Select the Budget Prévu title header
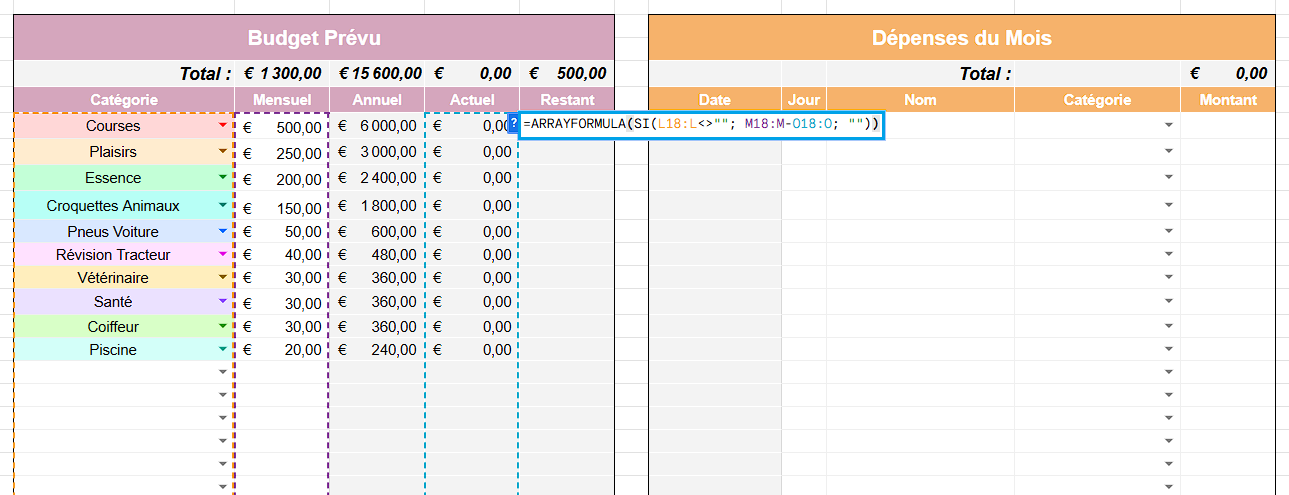This screenshot has height=495, width=1289. pos(313,39)
